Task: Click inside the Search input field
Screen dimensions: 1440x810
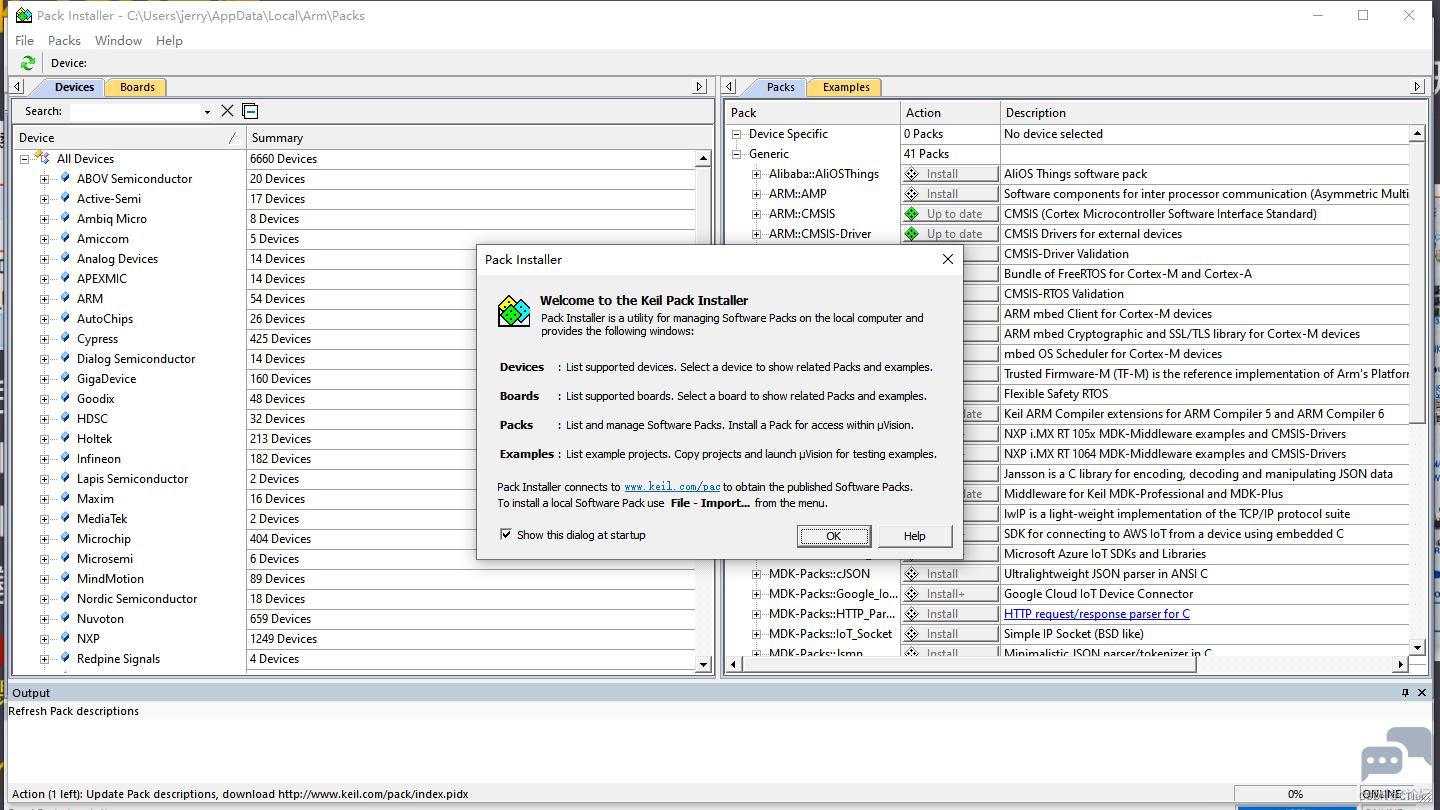Action: (134, 111)
